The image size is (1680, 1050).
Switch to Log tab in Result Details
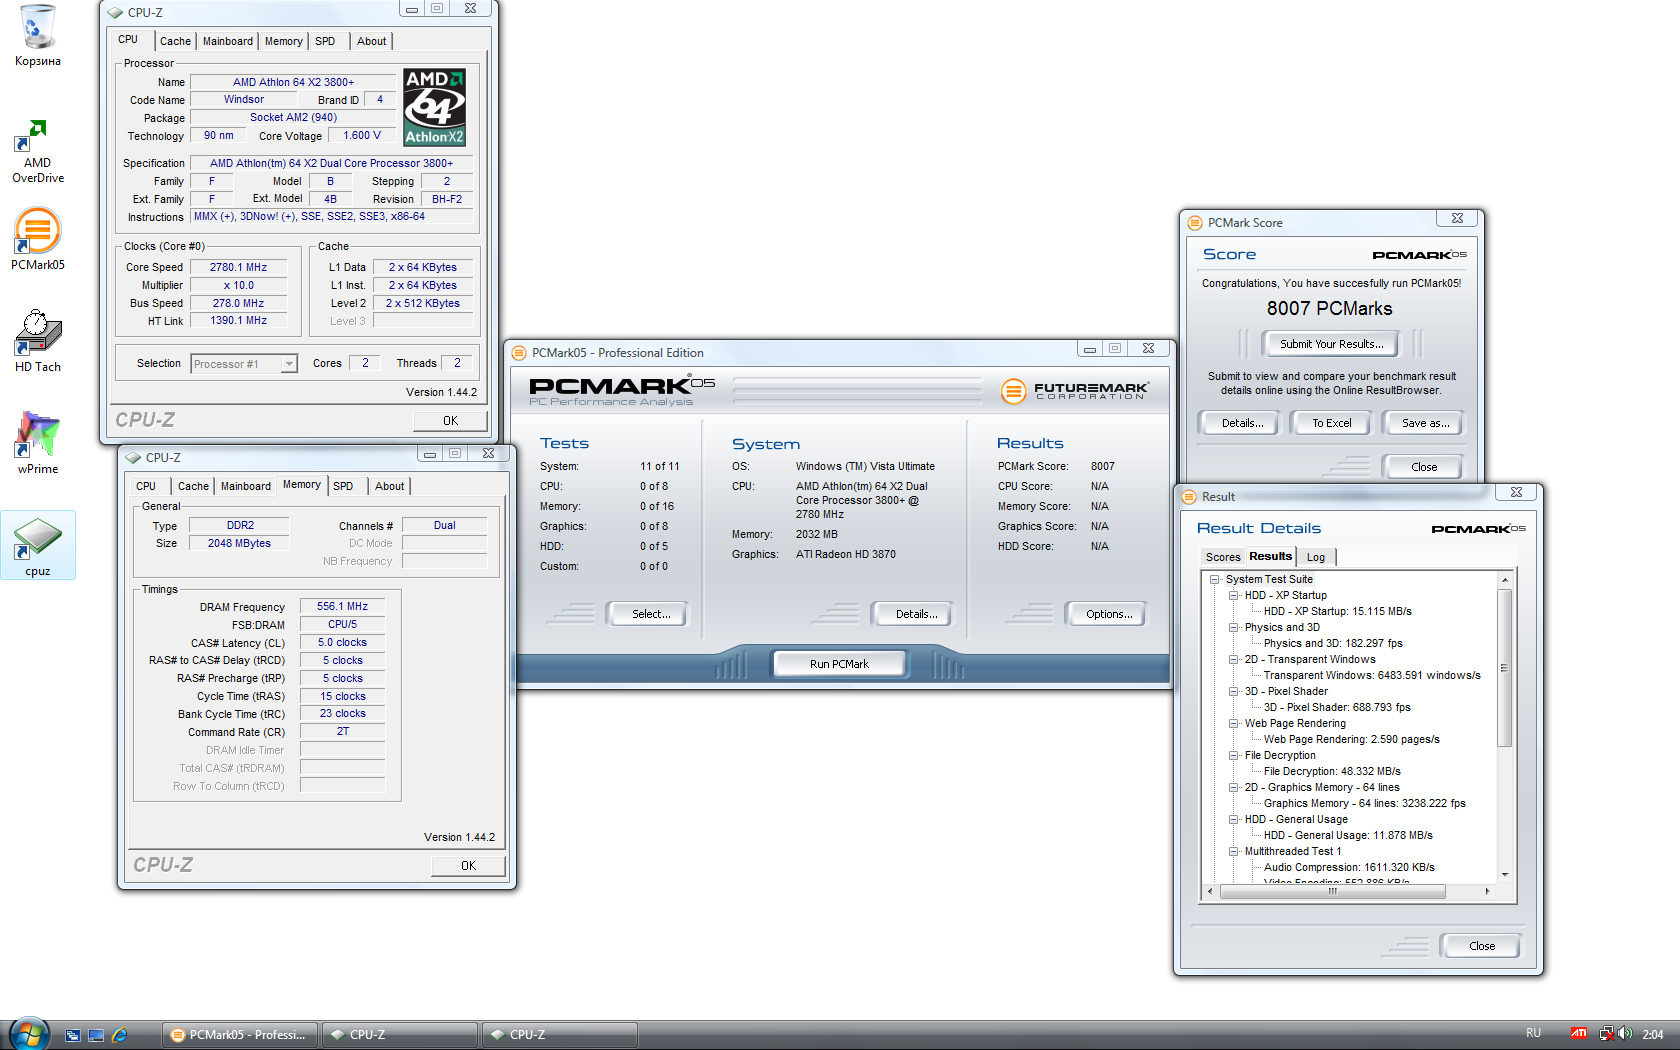tap(1316, 557)
